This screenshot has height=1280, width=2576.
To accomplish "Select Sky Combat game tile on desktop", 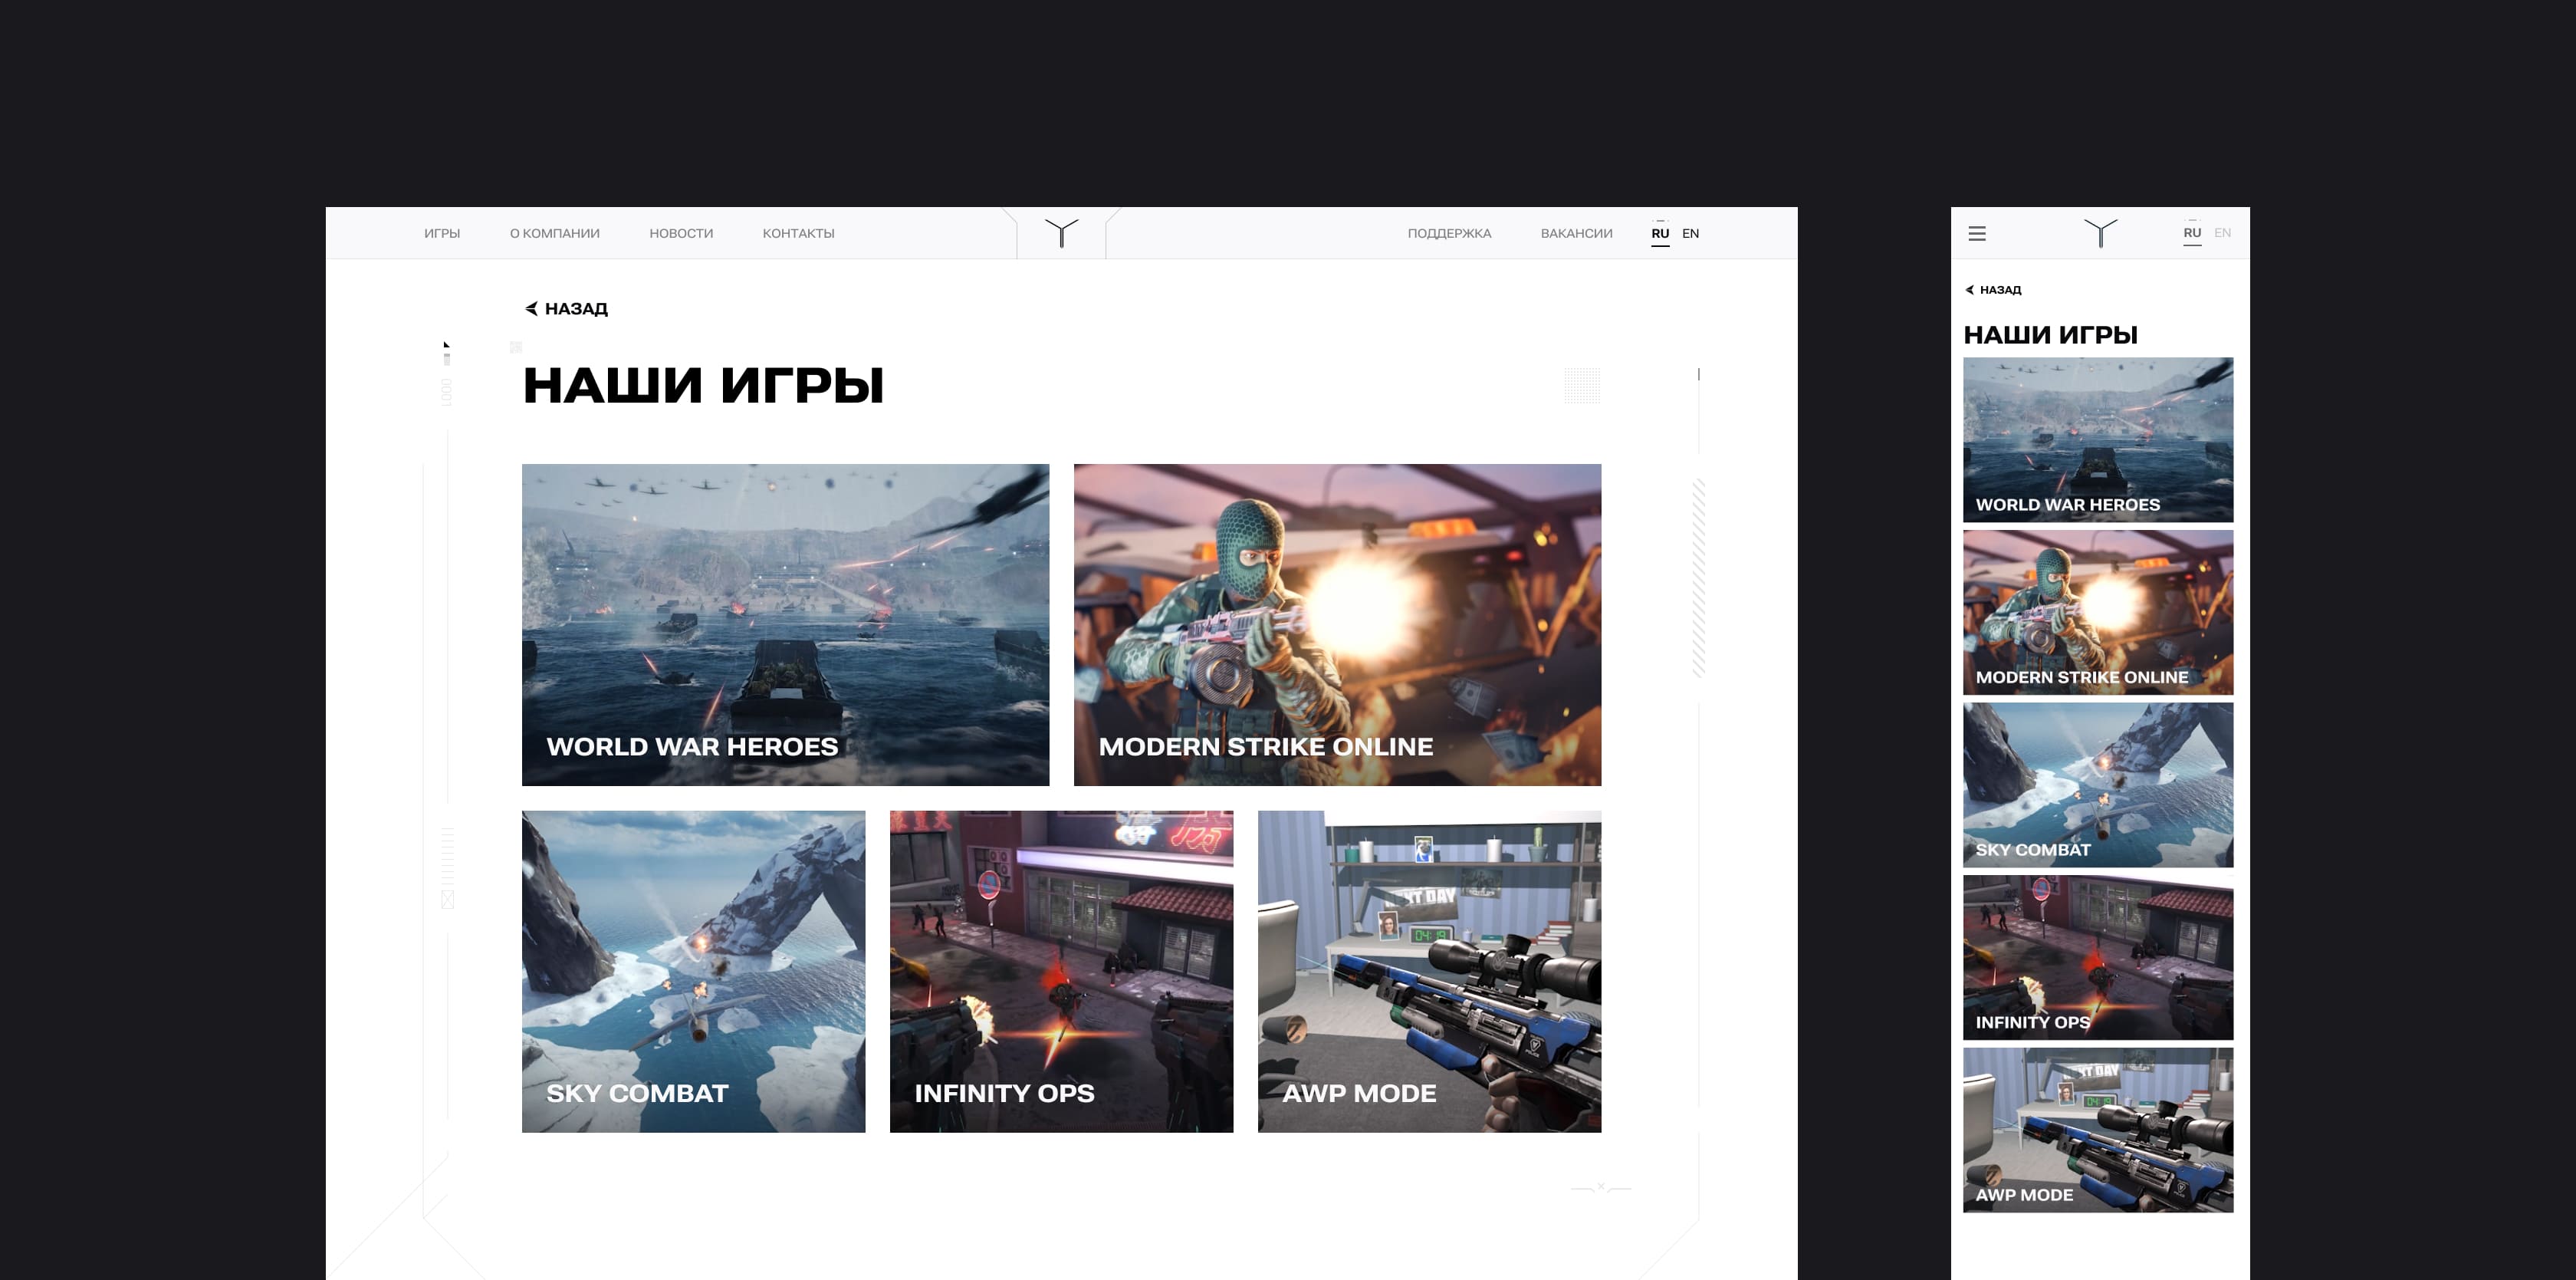I will 693,971.
